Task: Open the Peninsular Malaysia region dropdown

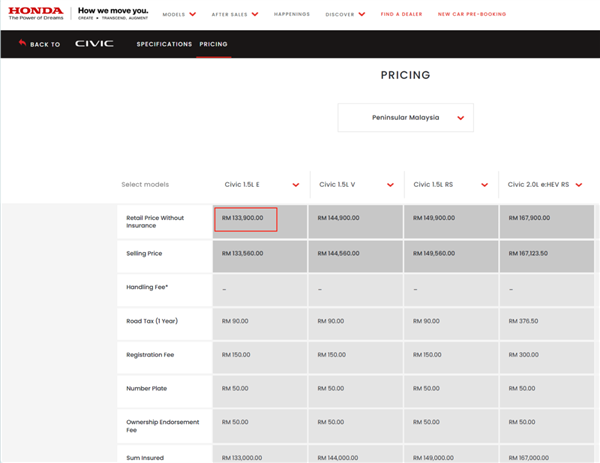Action: [x=405, y=117]
